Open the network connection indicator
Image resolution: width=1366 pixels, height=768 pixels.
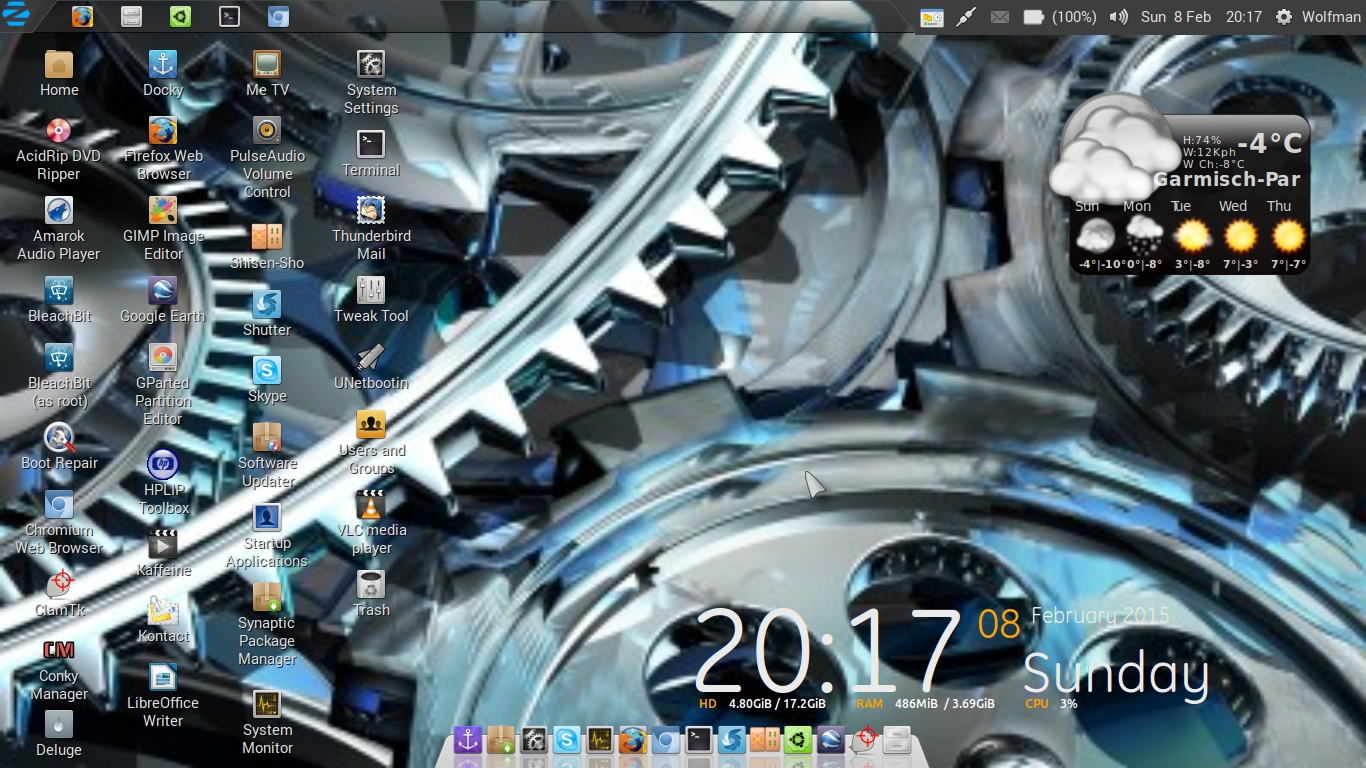coord(965,17)
